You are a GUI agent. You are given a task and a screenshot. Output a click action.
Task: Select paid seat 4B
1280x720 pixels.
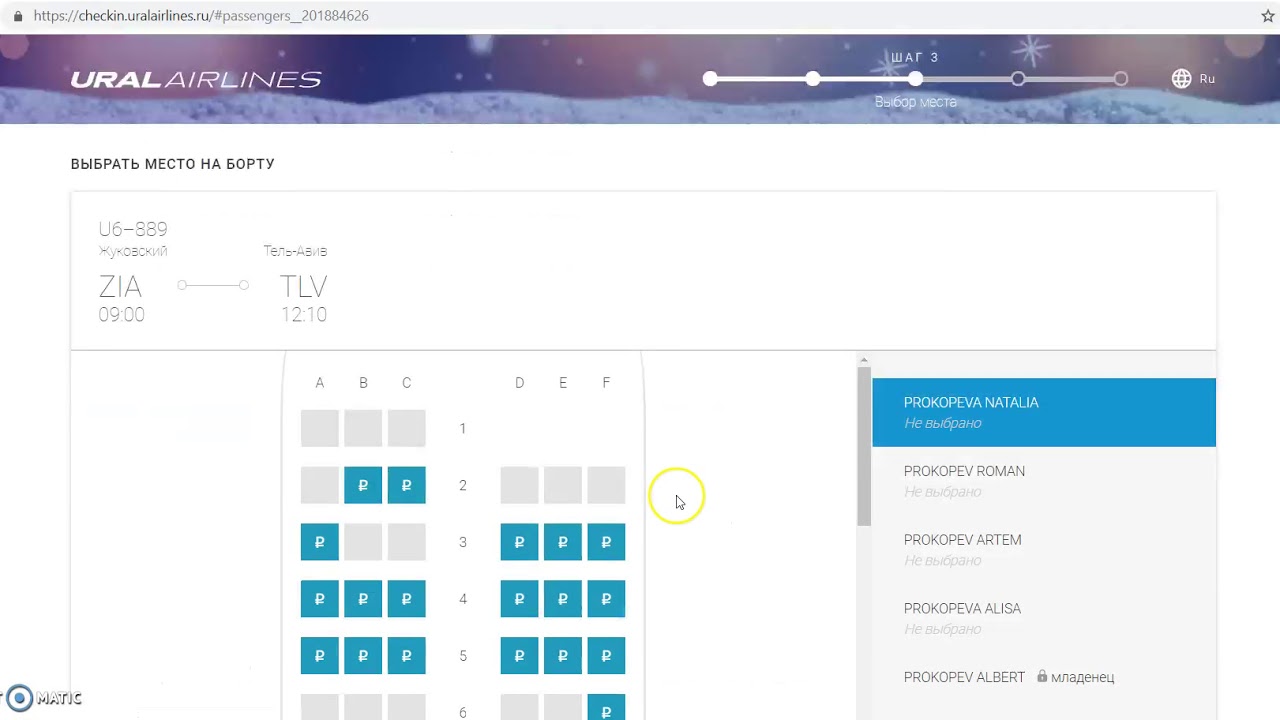363,599
